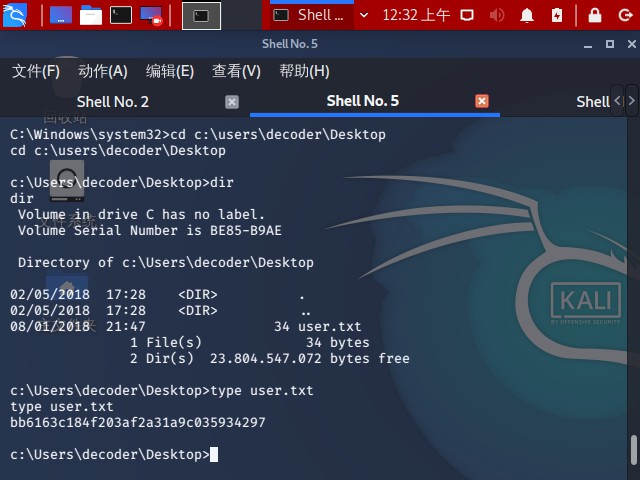Lock the screen with the padlock icon

595,16
